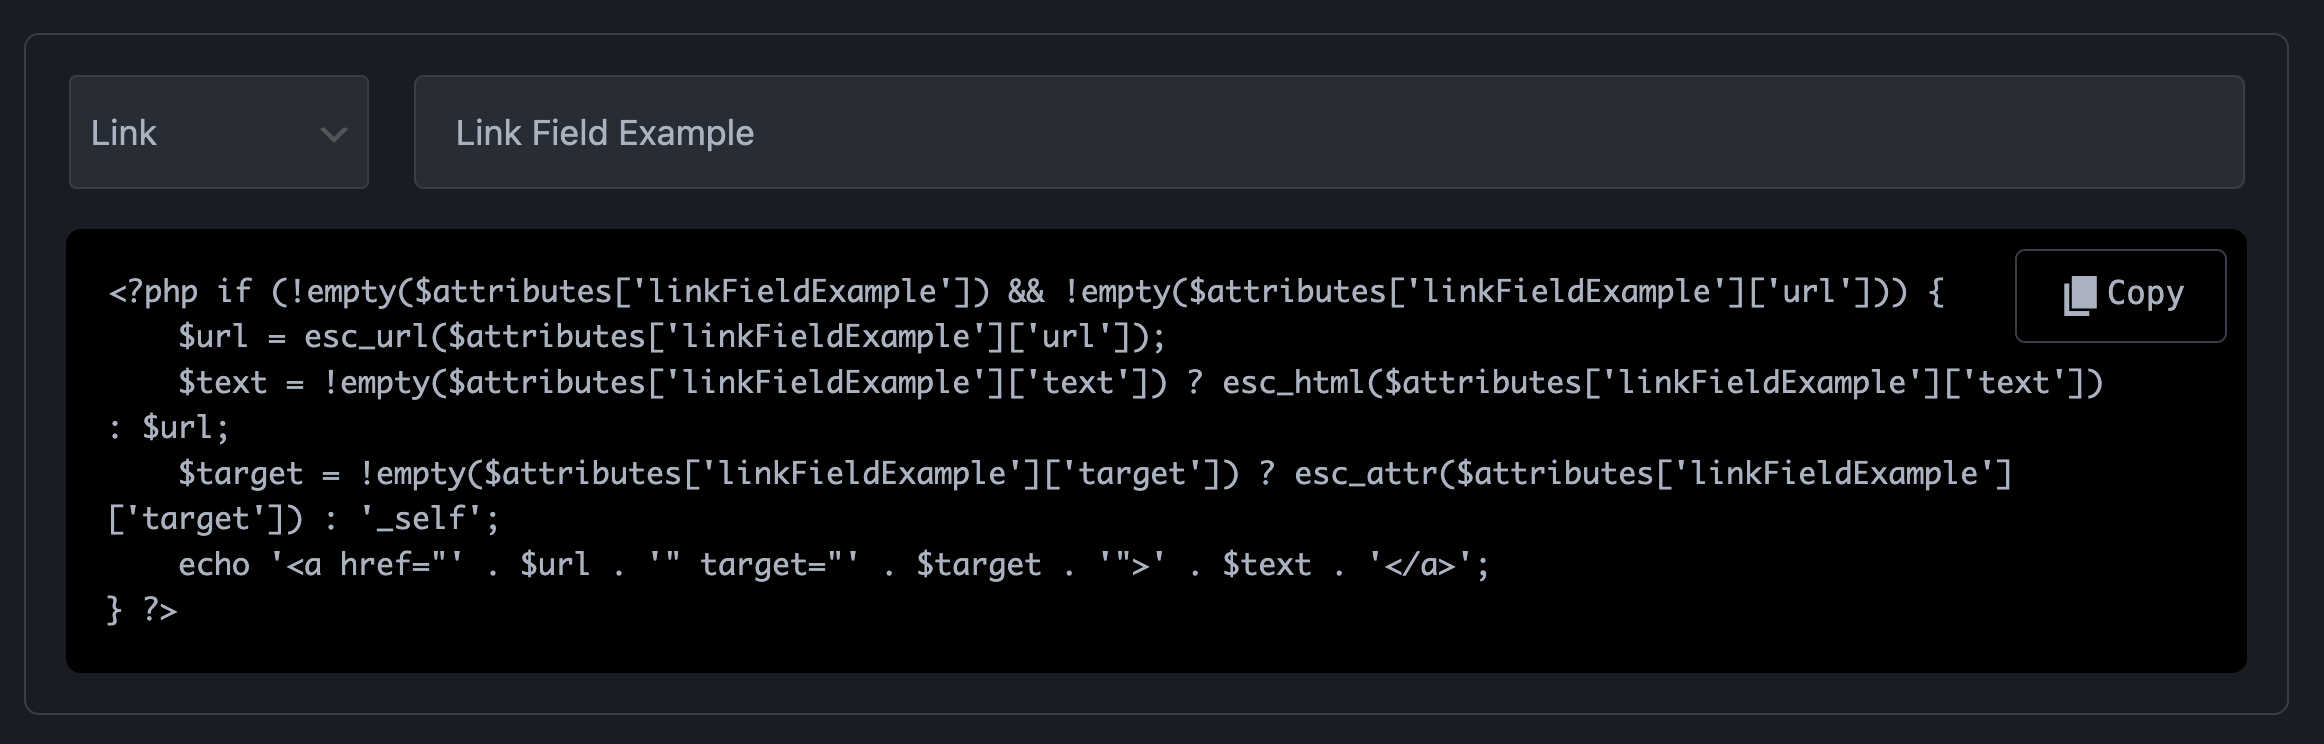Viewport: 2324px width, 744px height.
Task: Click the echo statement keyword
Action: pos(214,565)
